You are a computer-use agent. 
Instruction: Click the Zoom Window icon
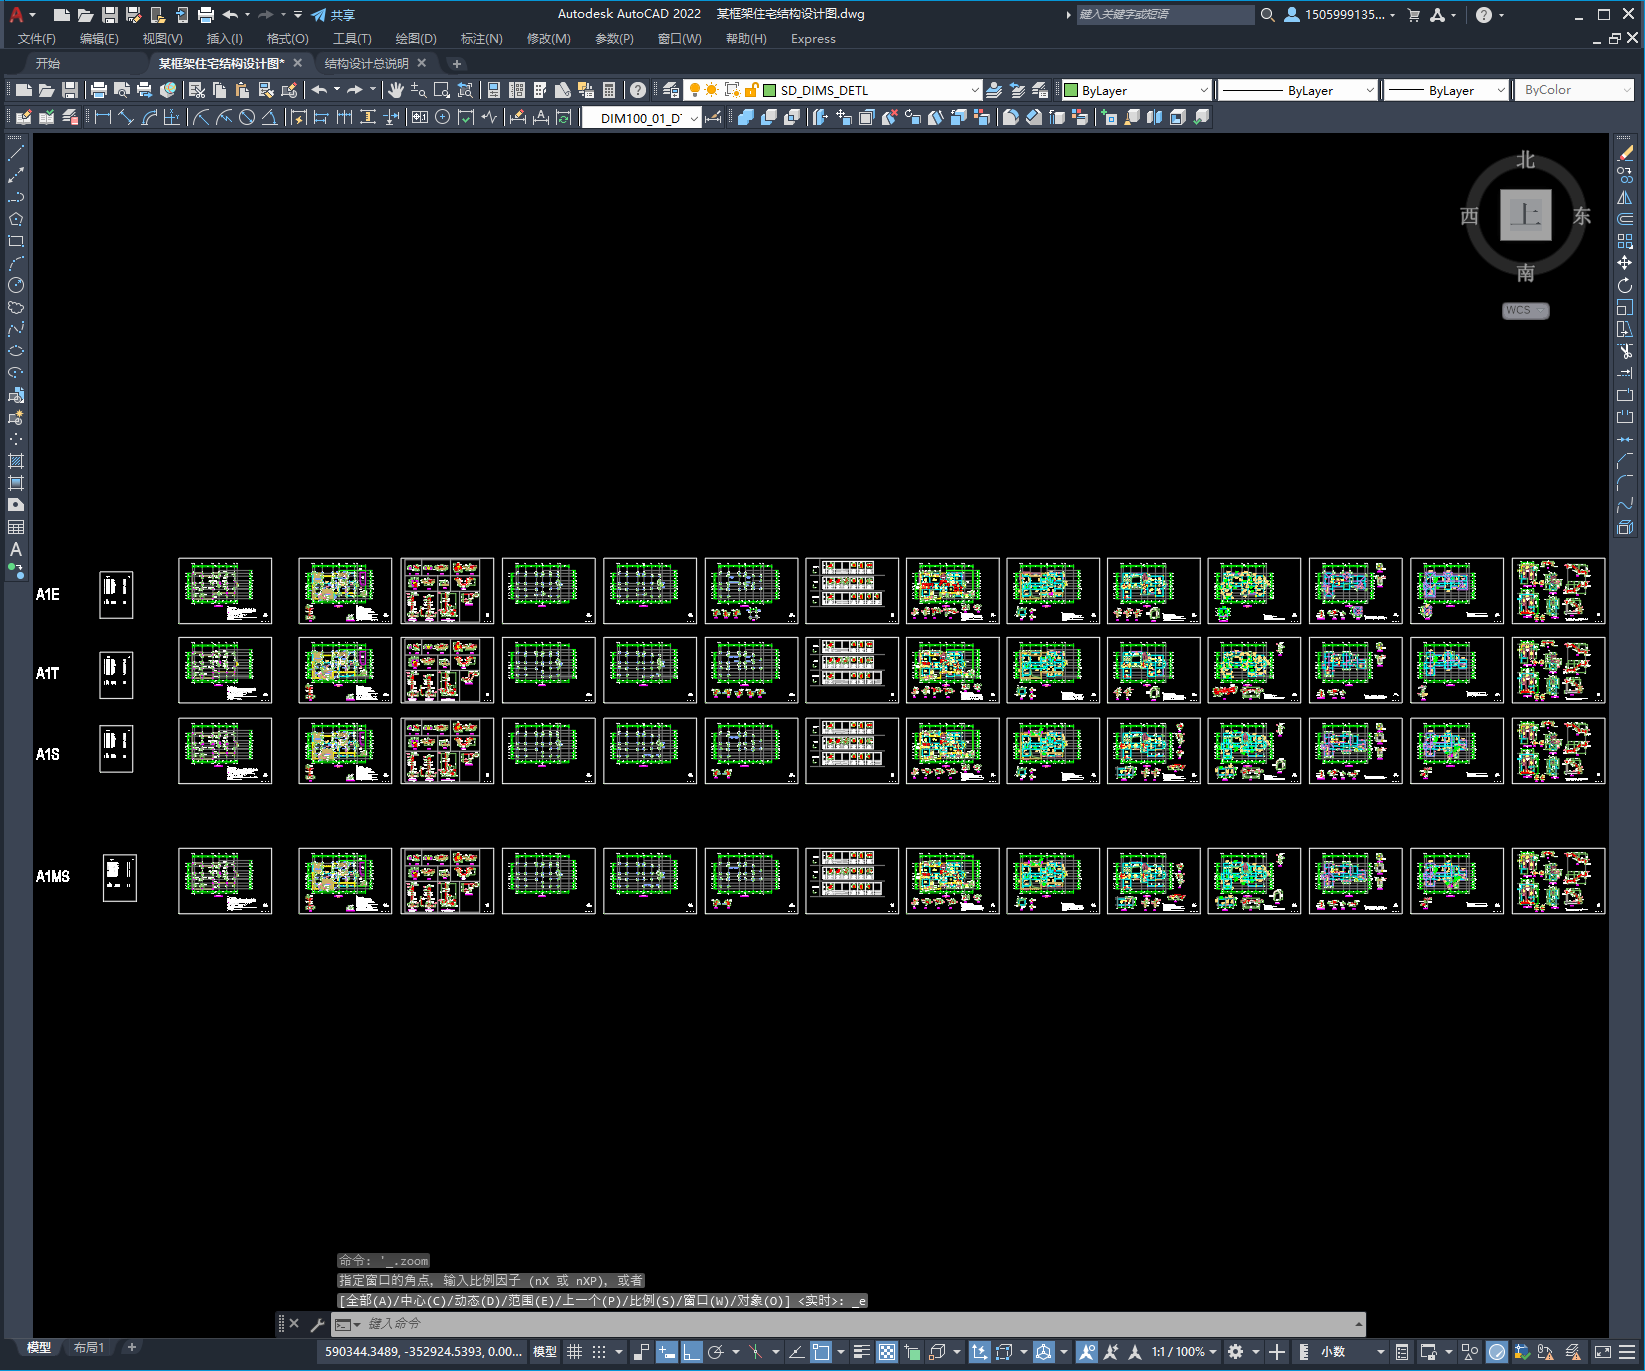[x=442, y=90]
